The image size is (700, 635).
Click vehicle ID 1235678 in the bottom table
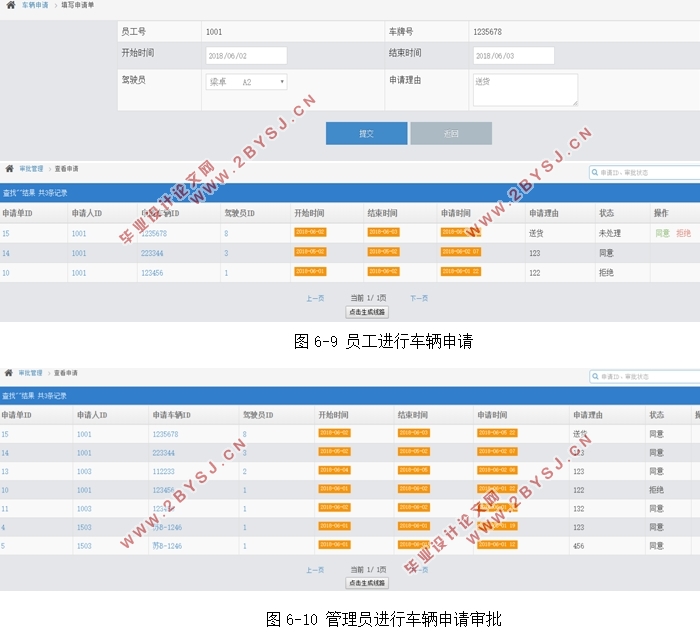click(x=165, y=434)
